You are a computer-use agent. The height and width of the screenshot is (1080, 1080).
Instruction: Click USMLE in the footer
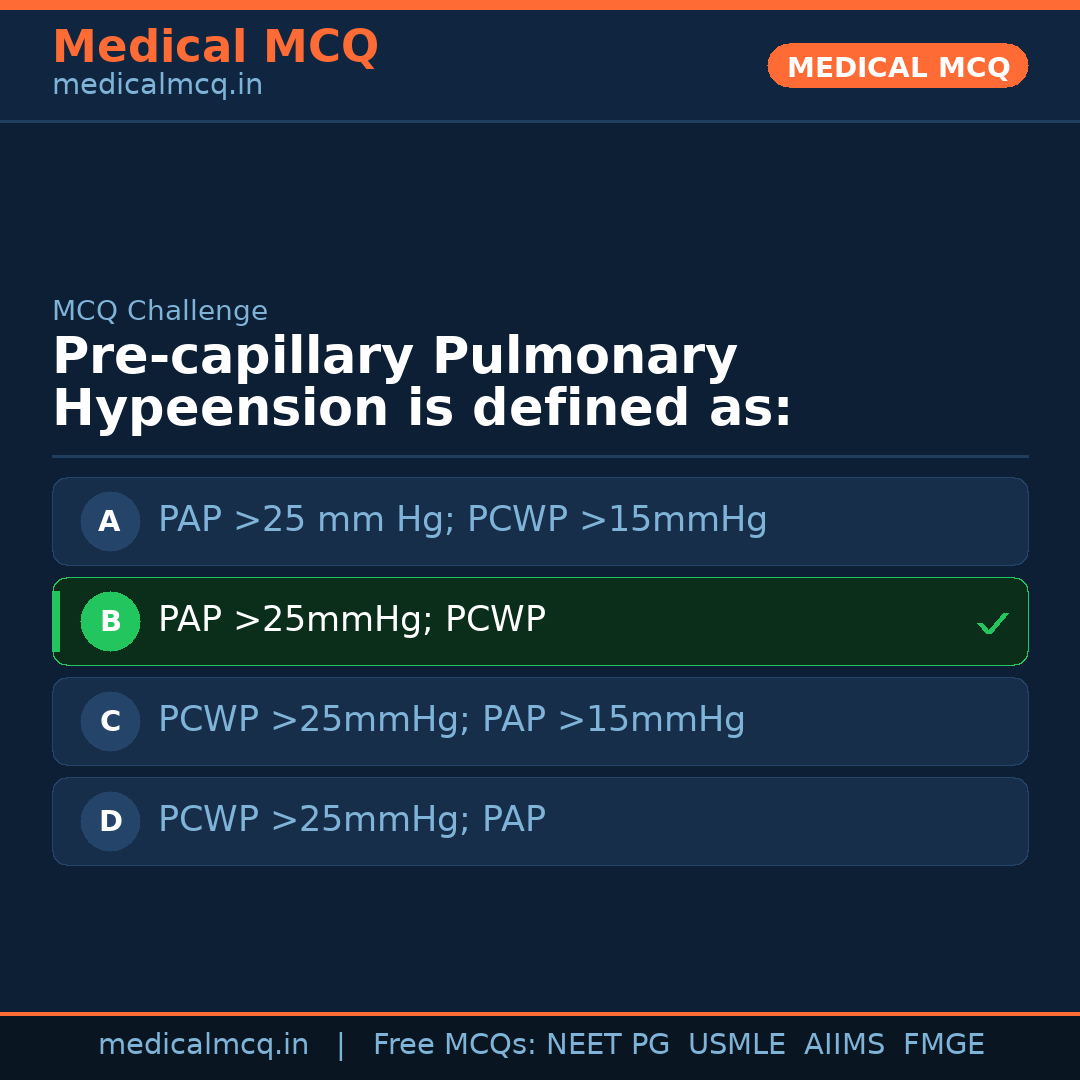736,1045
